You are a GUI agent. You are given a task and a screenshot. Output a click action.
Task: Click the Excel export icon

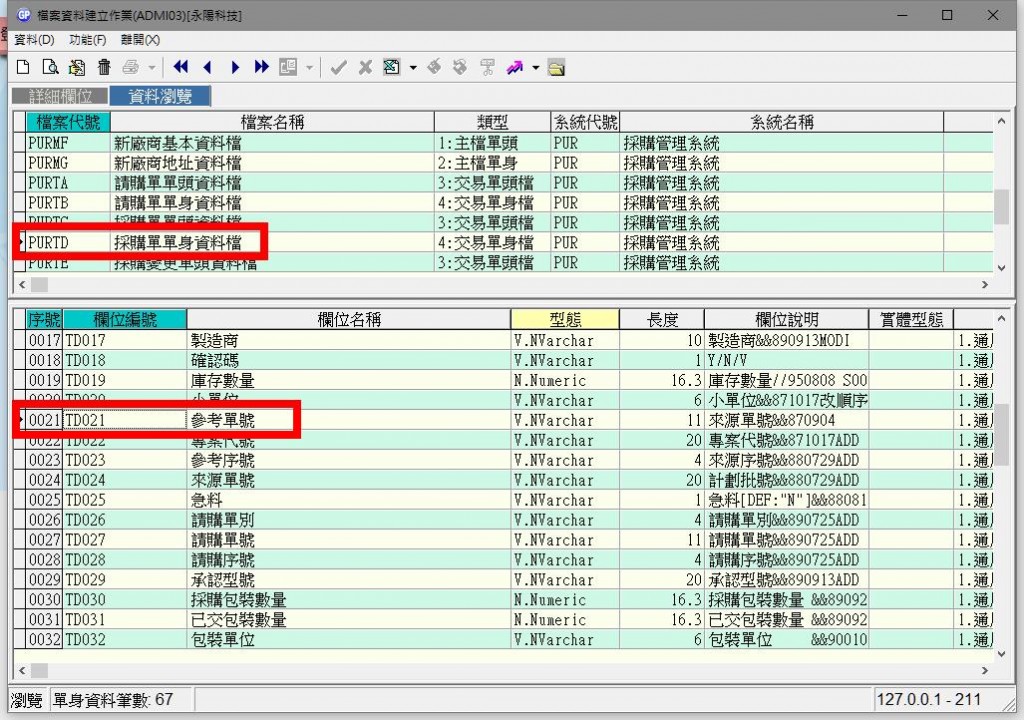coord(392,67)
